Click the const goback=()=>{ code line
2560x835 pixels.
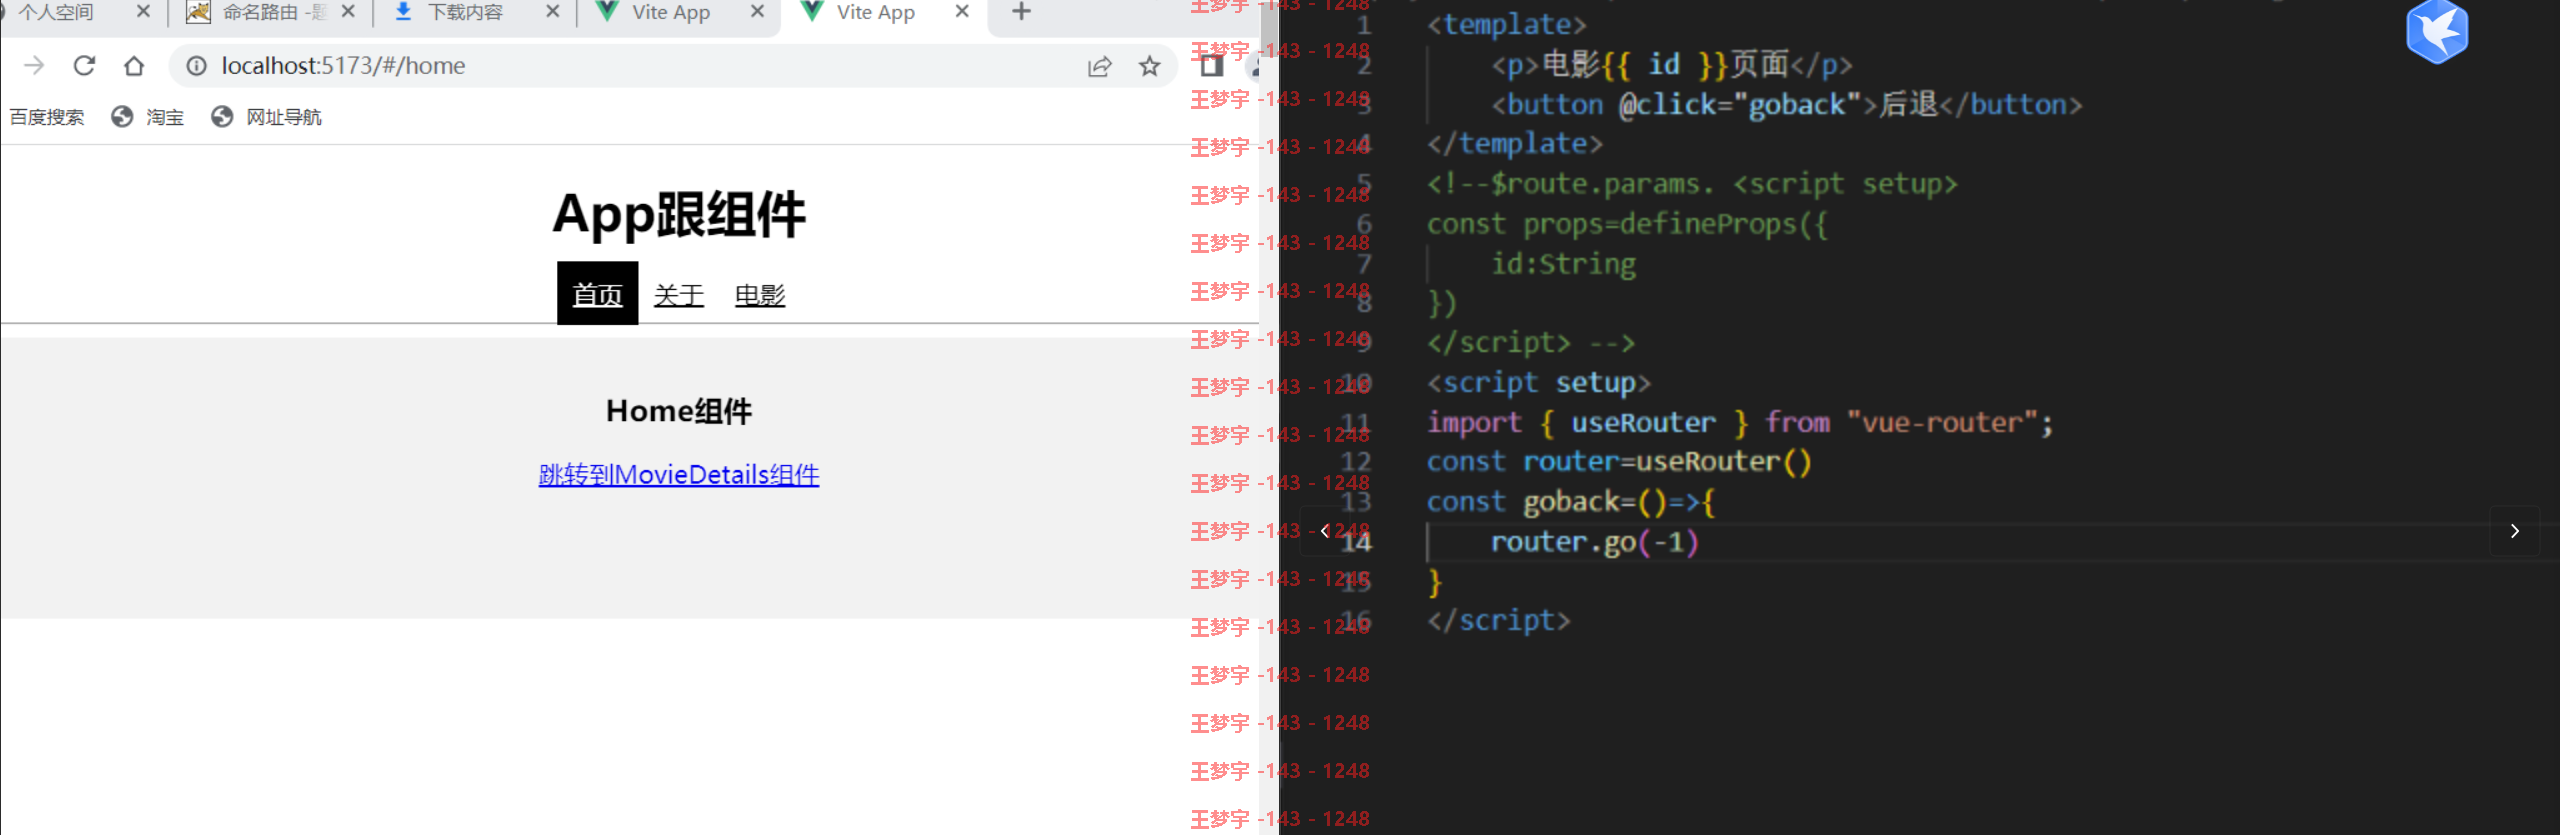(x=1571, y=501)
